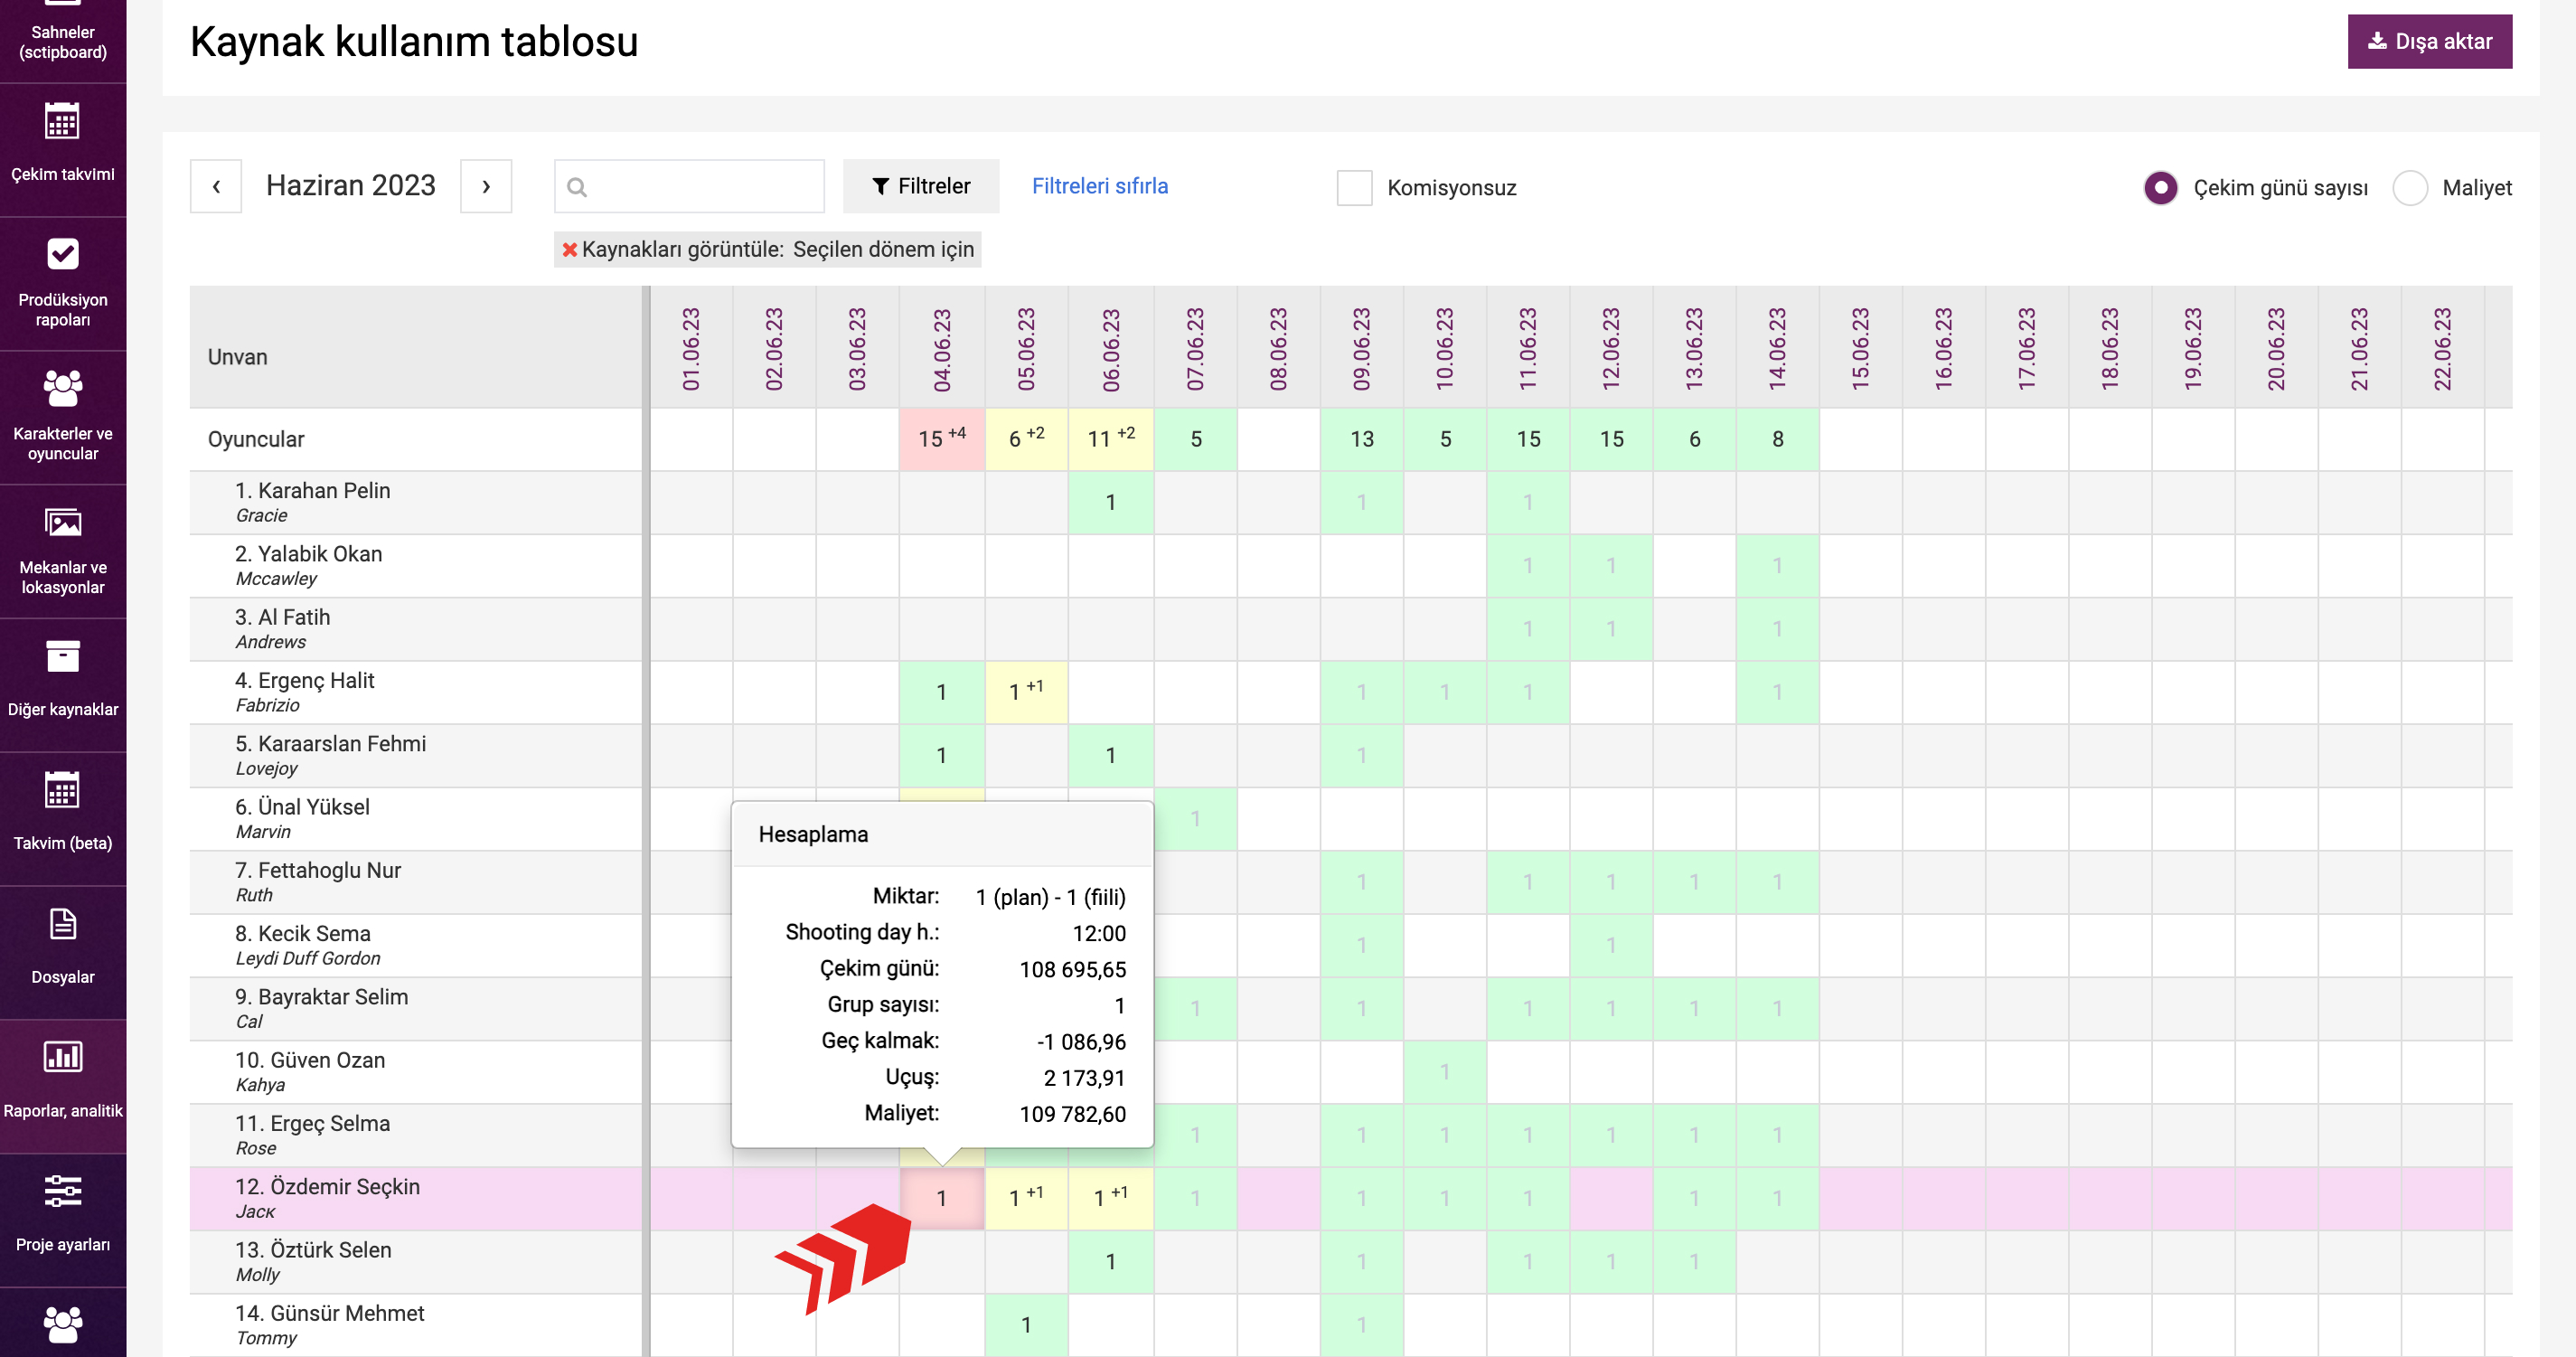The width and height of the screenshot is (2576, 1357).
Task: Select row 10. Güven Ozan
Action: (415, 1071)
